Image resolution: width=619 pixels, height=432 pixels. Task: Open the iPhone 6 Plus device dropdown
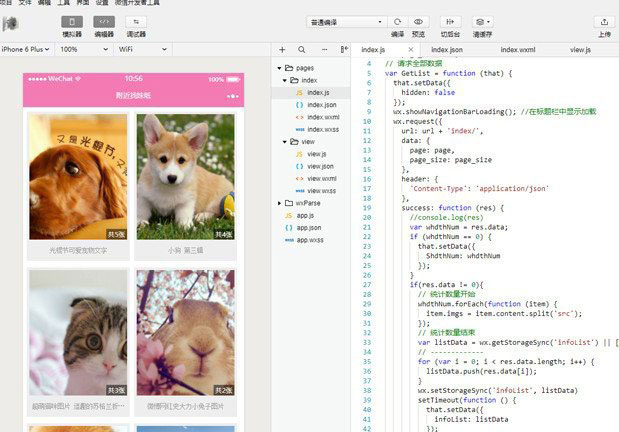(x=25, y=48)
